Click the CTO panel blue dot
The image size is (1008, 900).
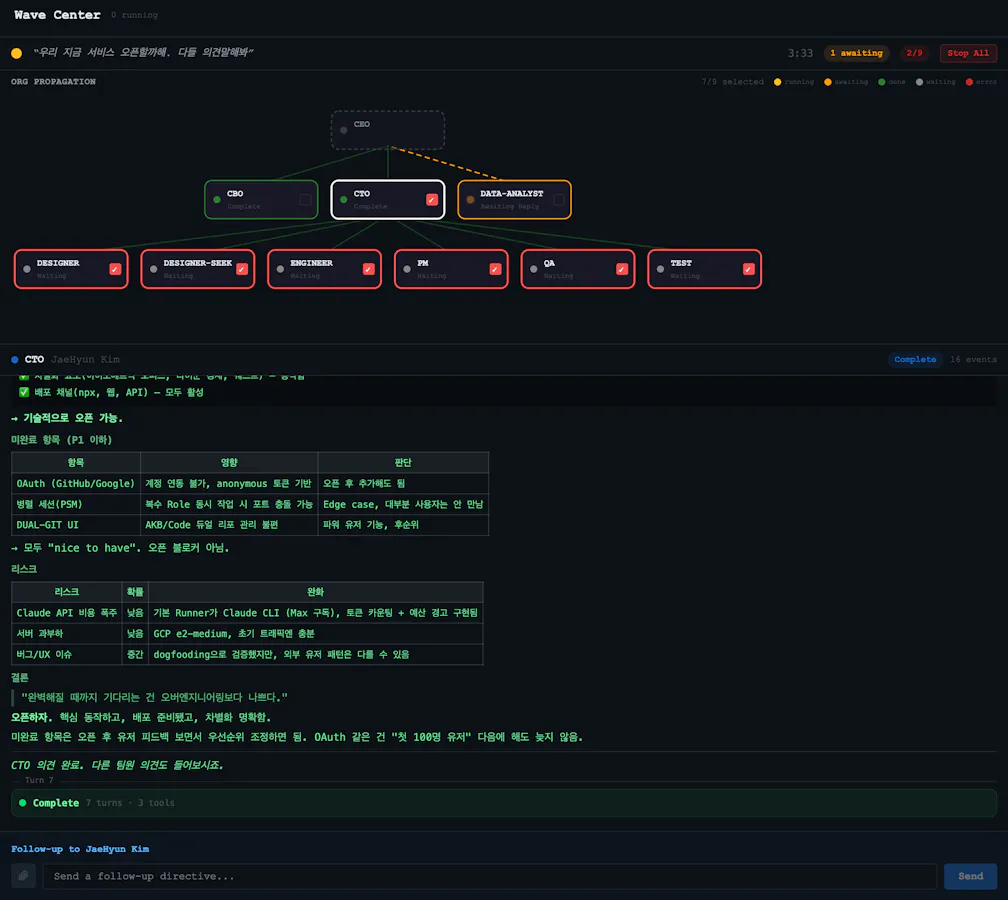(x=15, y=359)
